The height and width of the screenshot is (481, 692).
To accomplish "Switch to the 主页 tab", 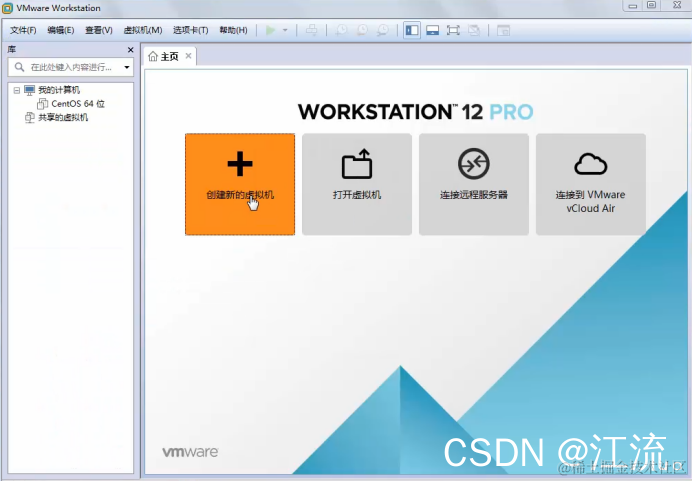I will coord(169,56).
